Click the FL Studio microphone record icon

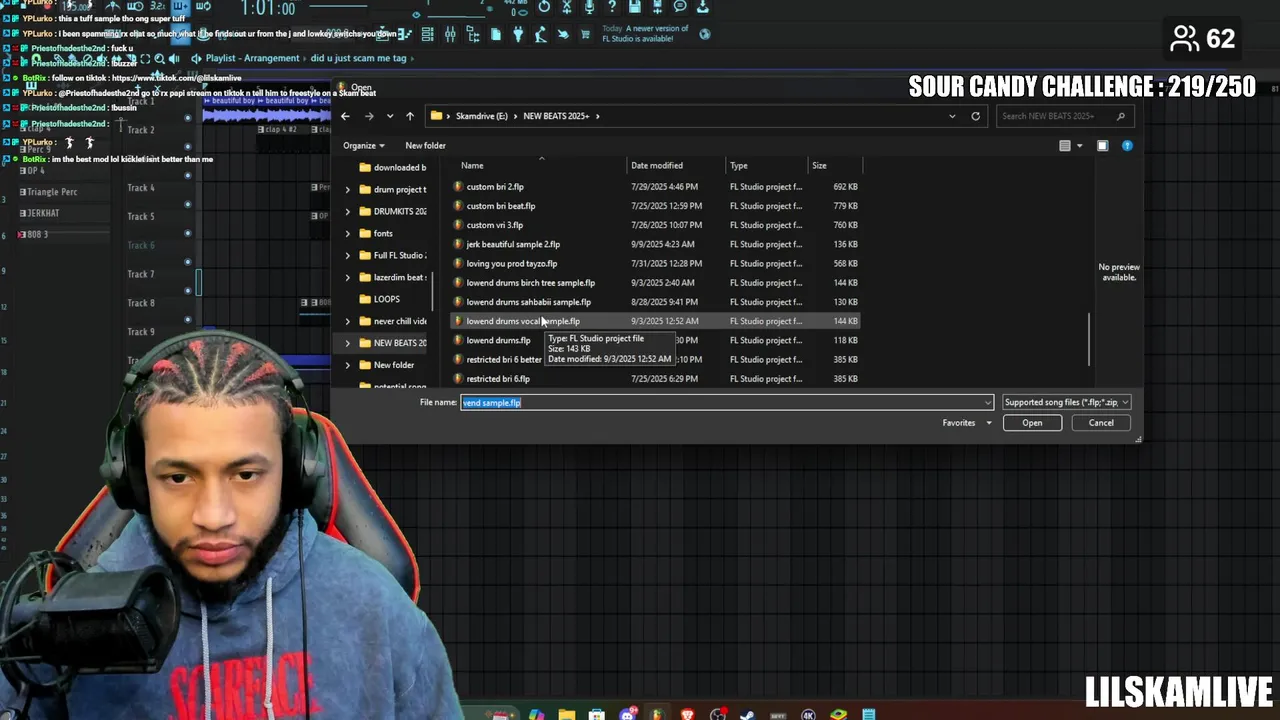(x=589, y=7)
